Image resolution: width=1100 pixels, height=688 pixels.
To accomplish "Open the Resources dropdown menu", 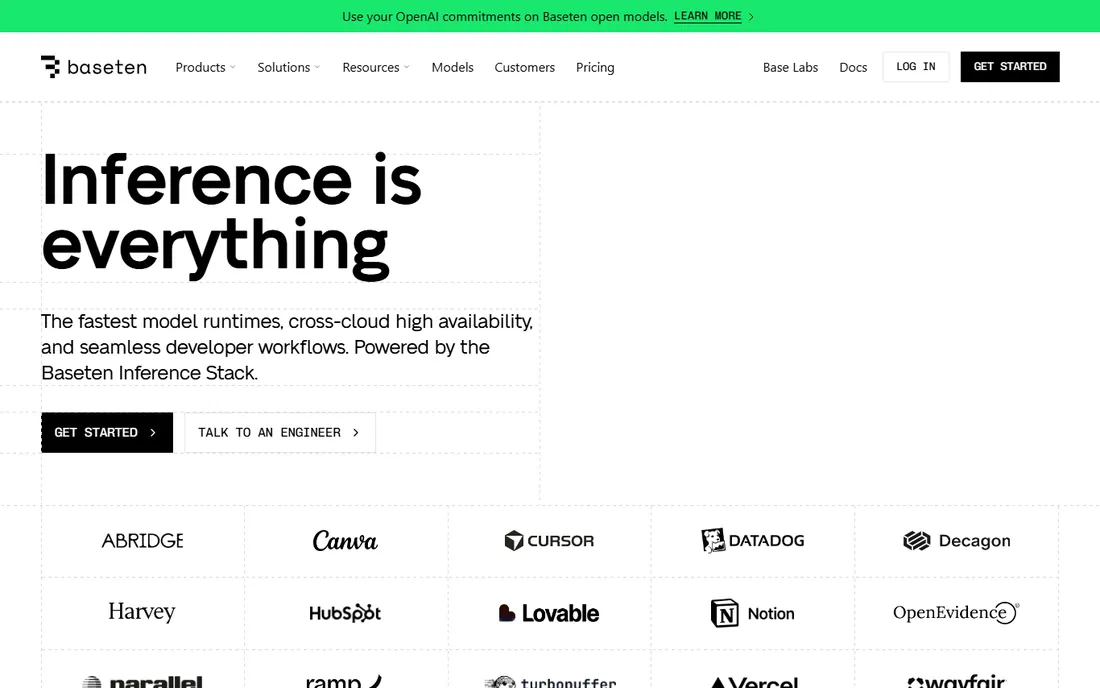I will (375, 67).
